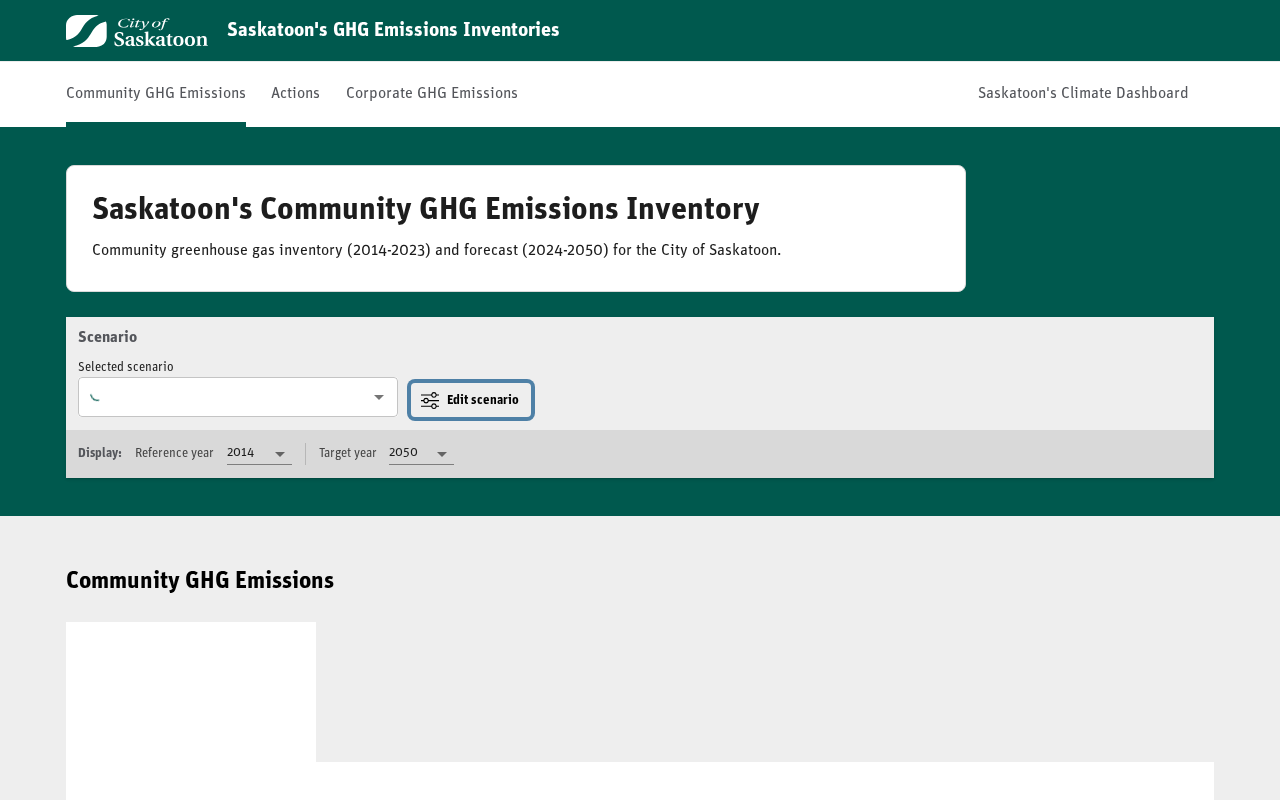Click the arrow beside target year 2050
Screen dimensions: 1280x800
point(442,454)
